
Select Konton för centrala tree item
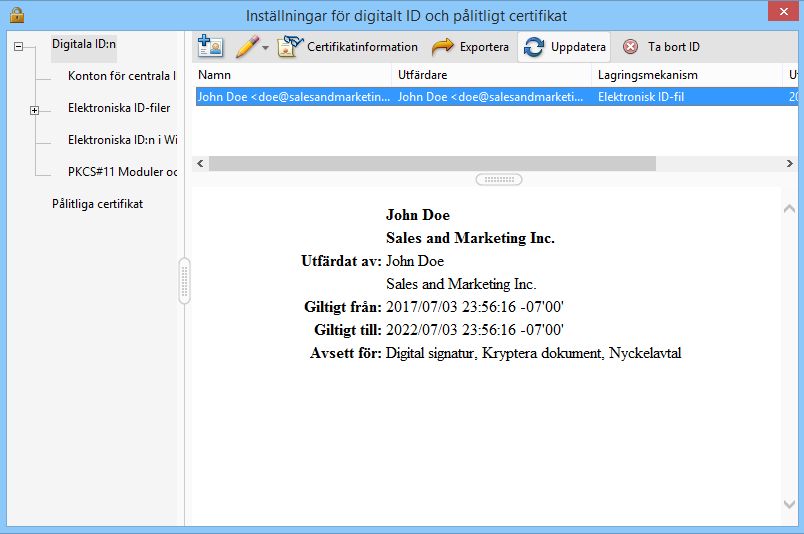122,76
